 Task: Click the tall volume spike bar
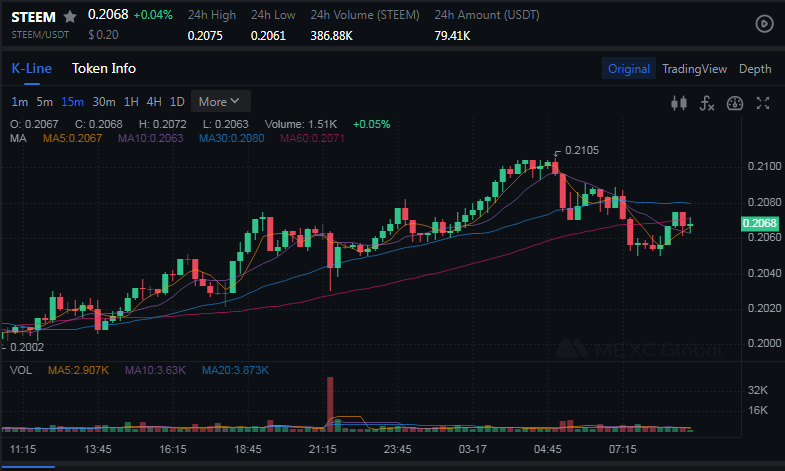point(330,404)
